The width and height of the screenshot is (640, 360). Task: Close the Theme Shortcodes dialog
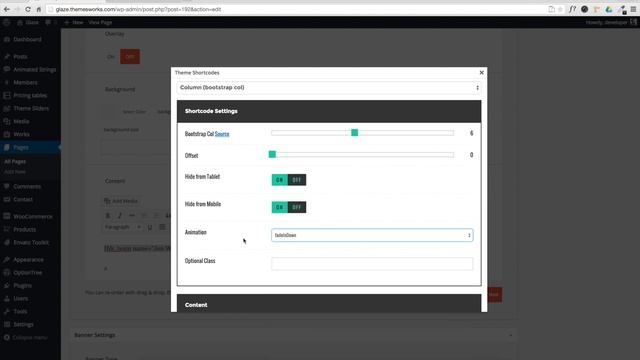[x=481, y=73]
